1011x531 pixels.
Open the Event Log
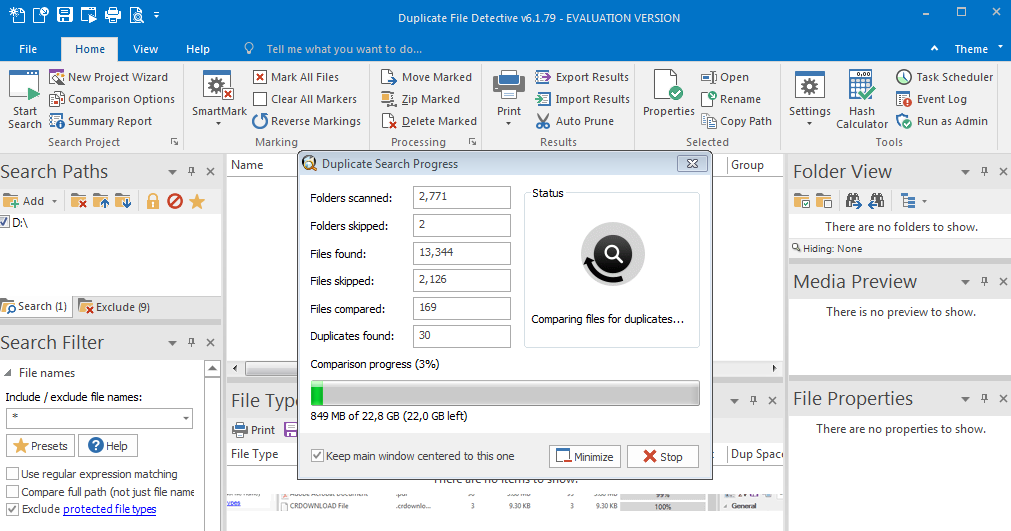932,99
